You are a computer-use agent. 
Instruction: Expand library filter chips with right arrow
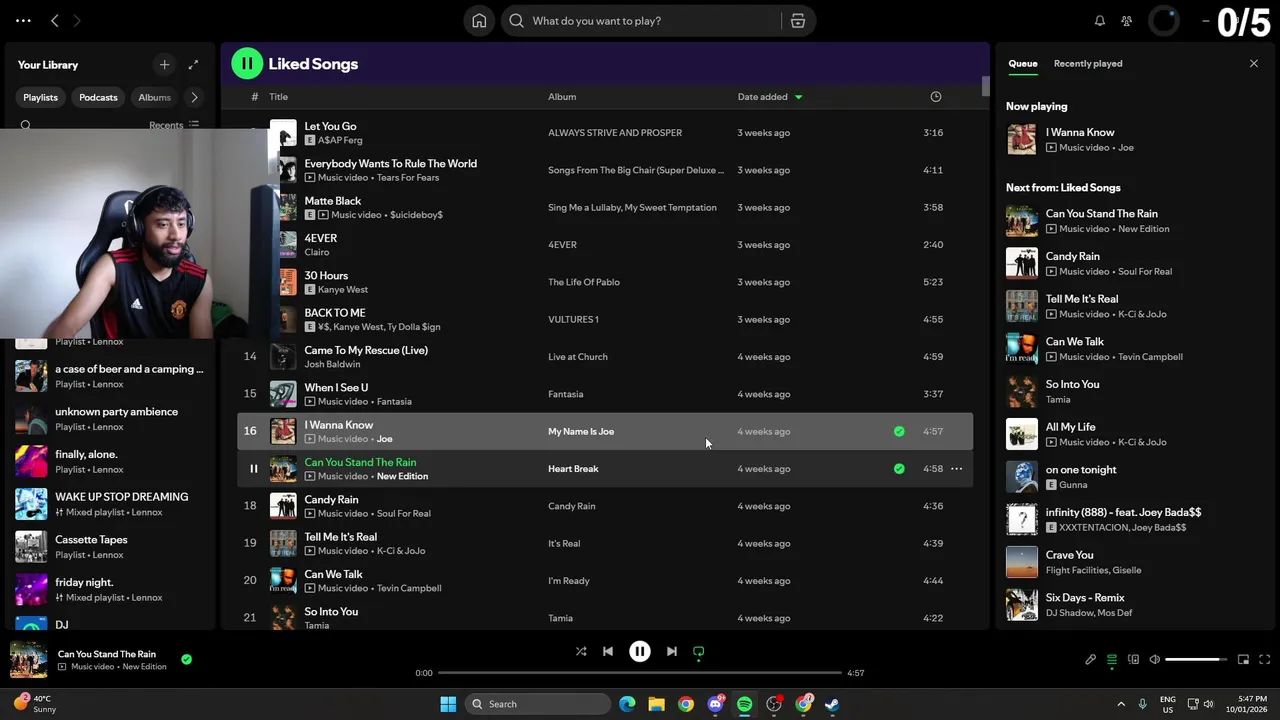(x=194, y=97)
